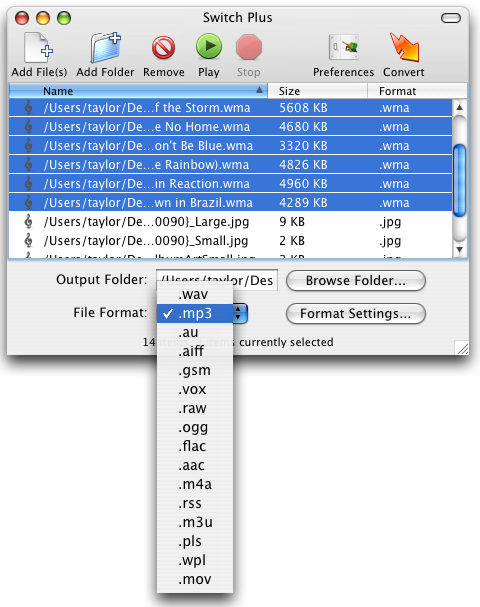This screenshot has width=480, height=607.
Task: Choose .raw from the format menu
Action: point(195,408)
